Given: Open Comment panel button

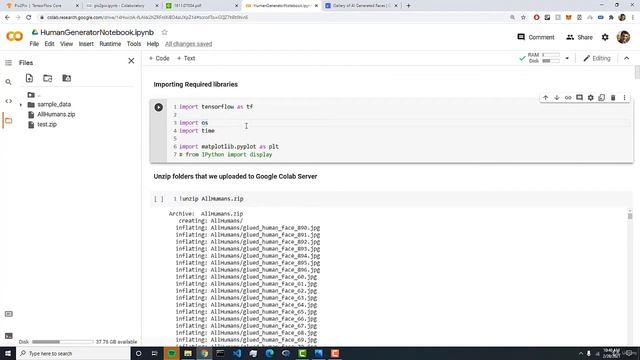Looking at the screenshot, I should (536, 37).
